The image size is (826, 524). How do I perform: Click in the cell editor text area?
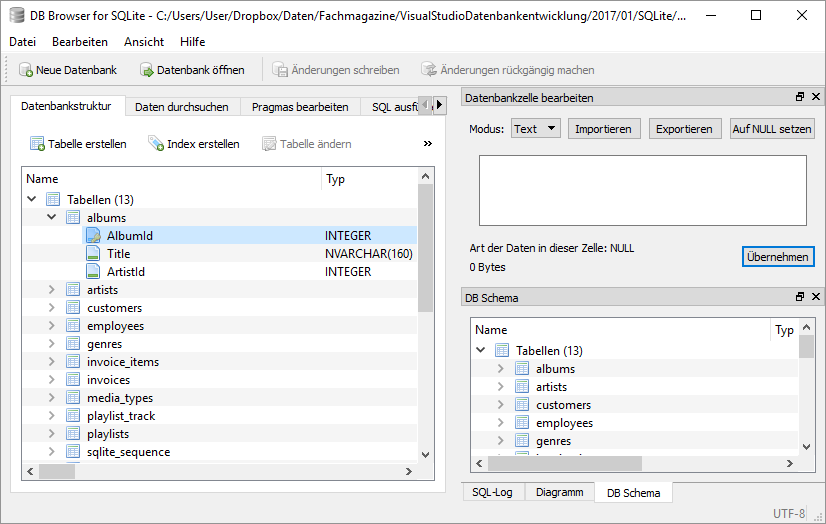643,190
